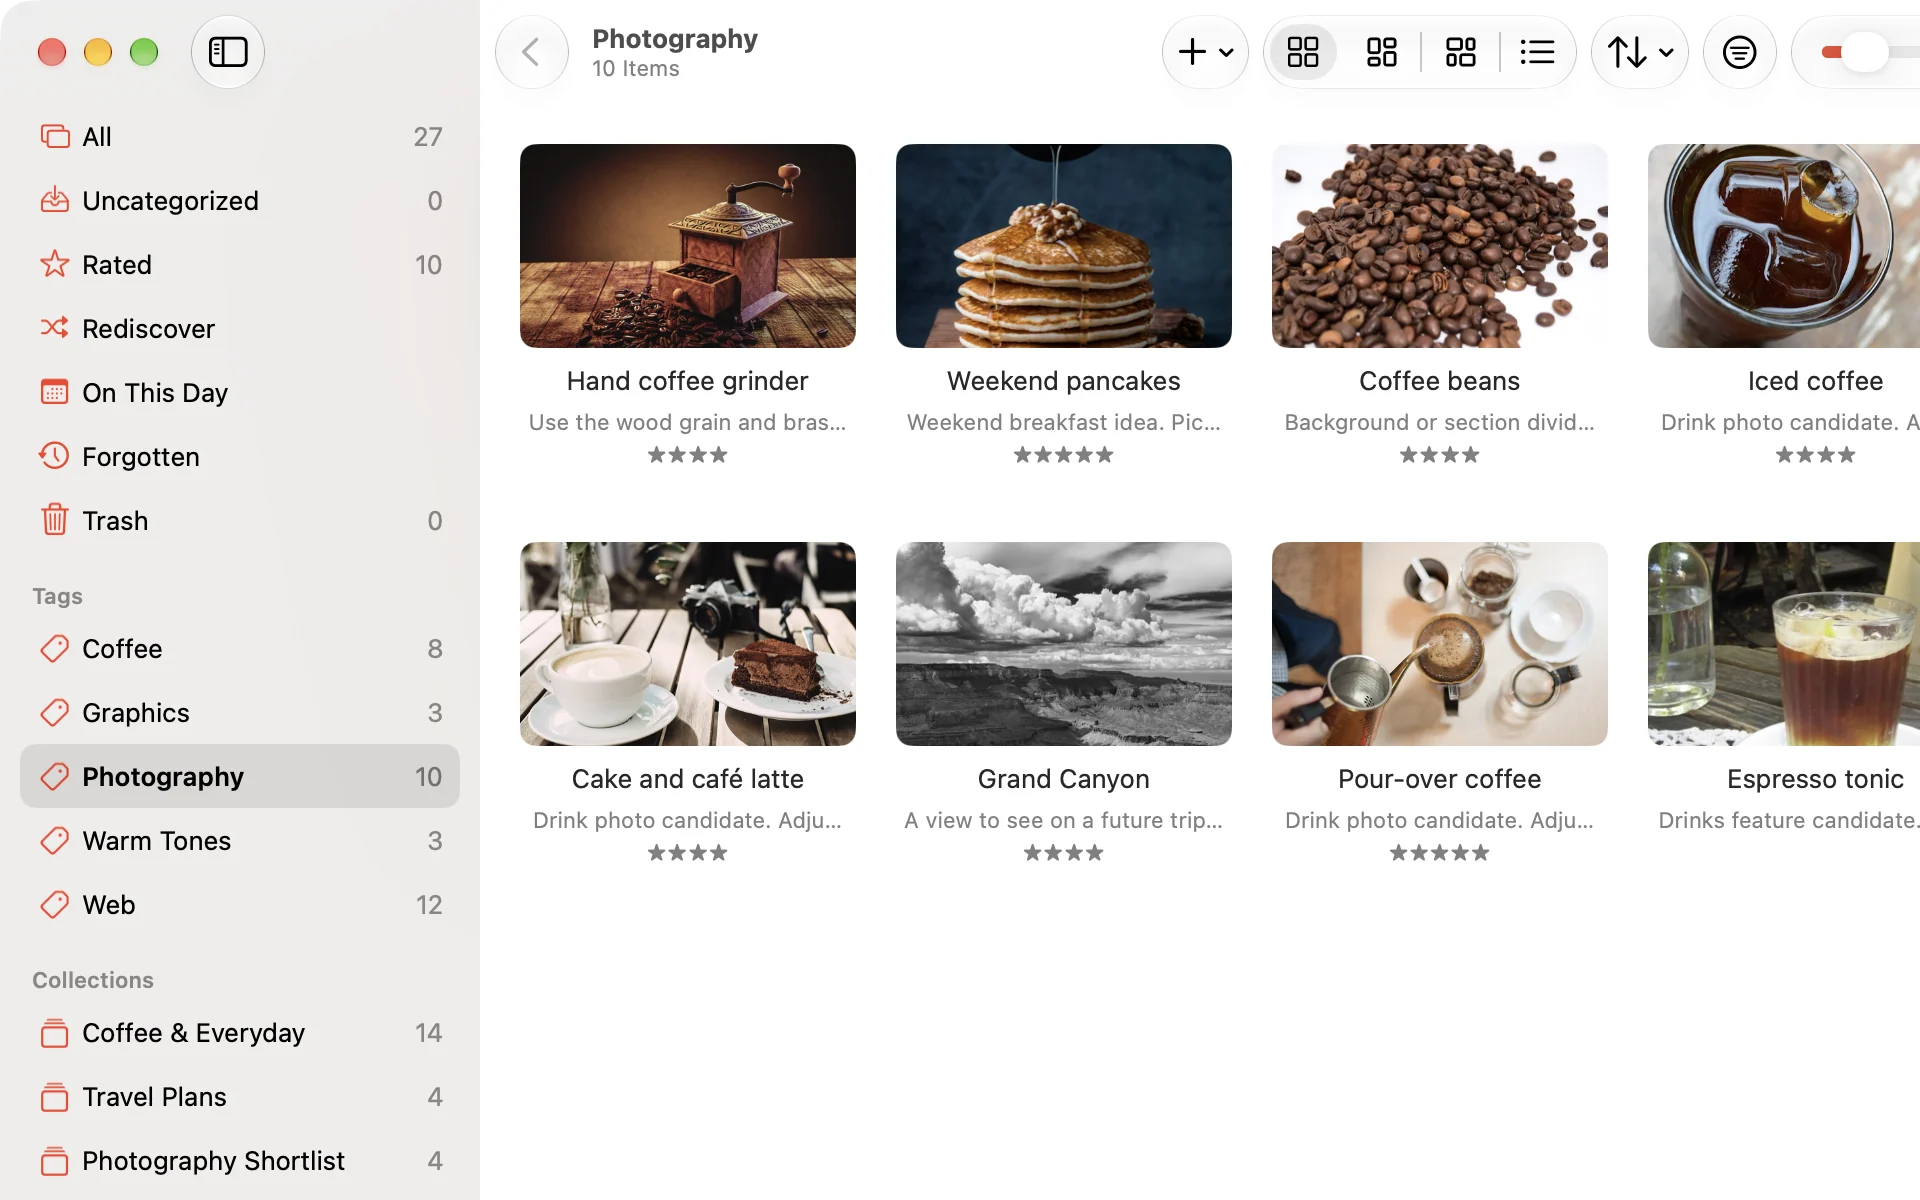1920x1200 pixels.
Task: Open the Pour-over coffee photo
Action: (1440, 644)
